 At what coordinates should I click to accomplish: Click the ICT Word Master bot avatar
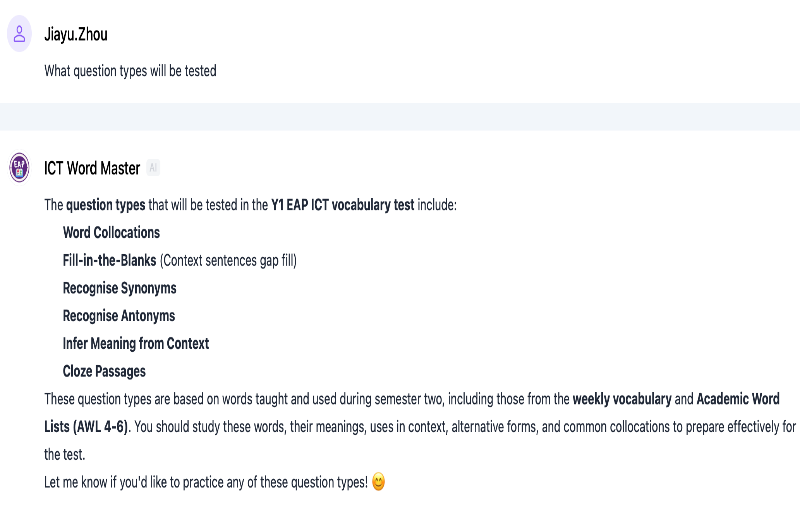point(20,168)
